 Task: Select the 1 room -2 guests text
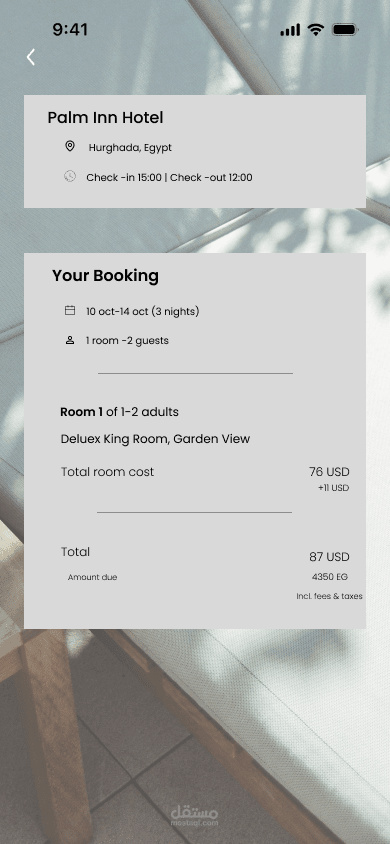pyautogui.click(x=127, y=341)
